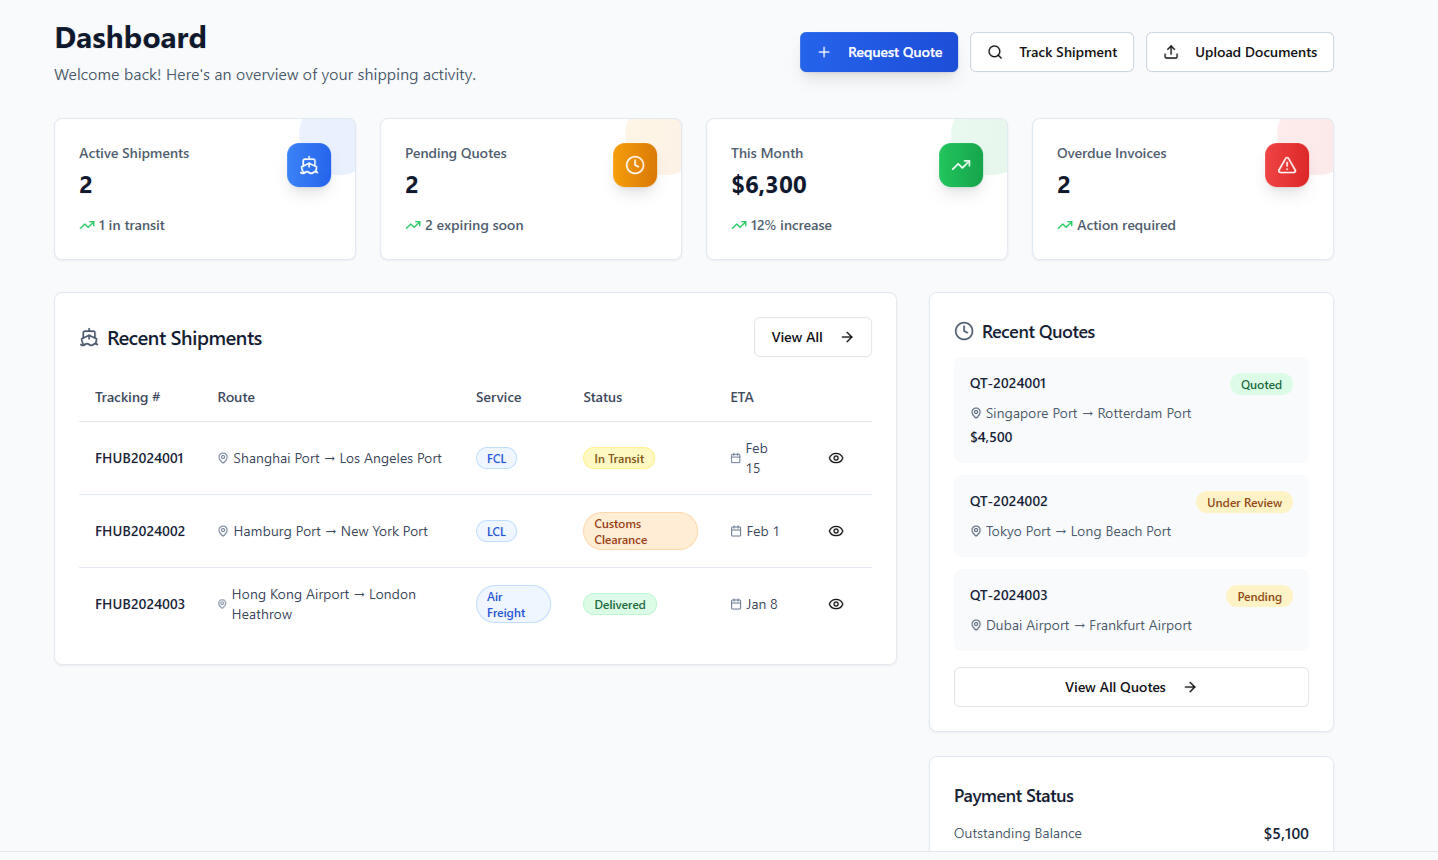Expand all shipments with View All
The image size is (1438, 860).
tap(812, 337)
